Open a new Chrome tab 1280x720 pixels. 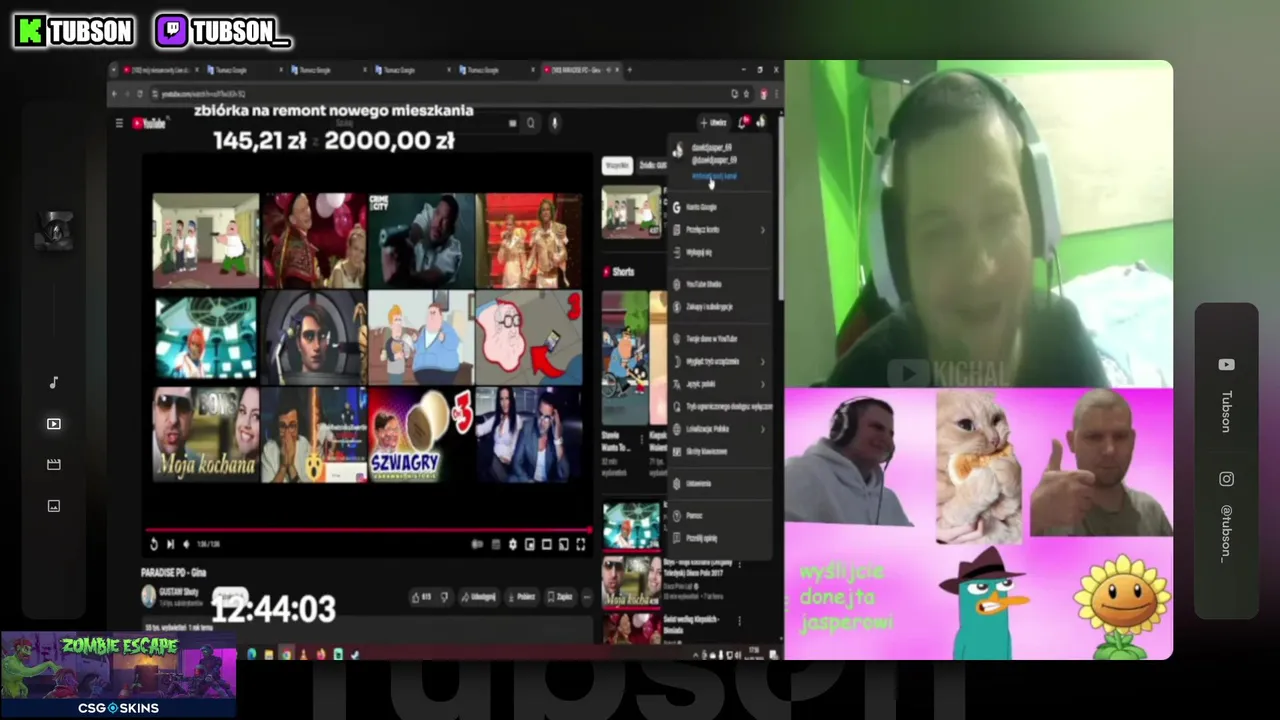click(x=629, y=70)
